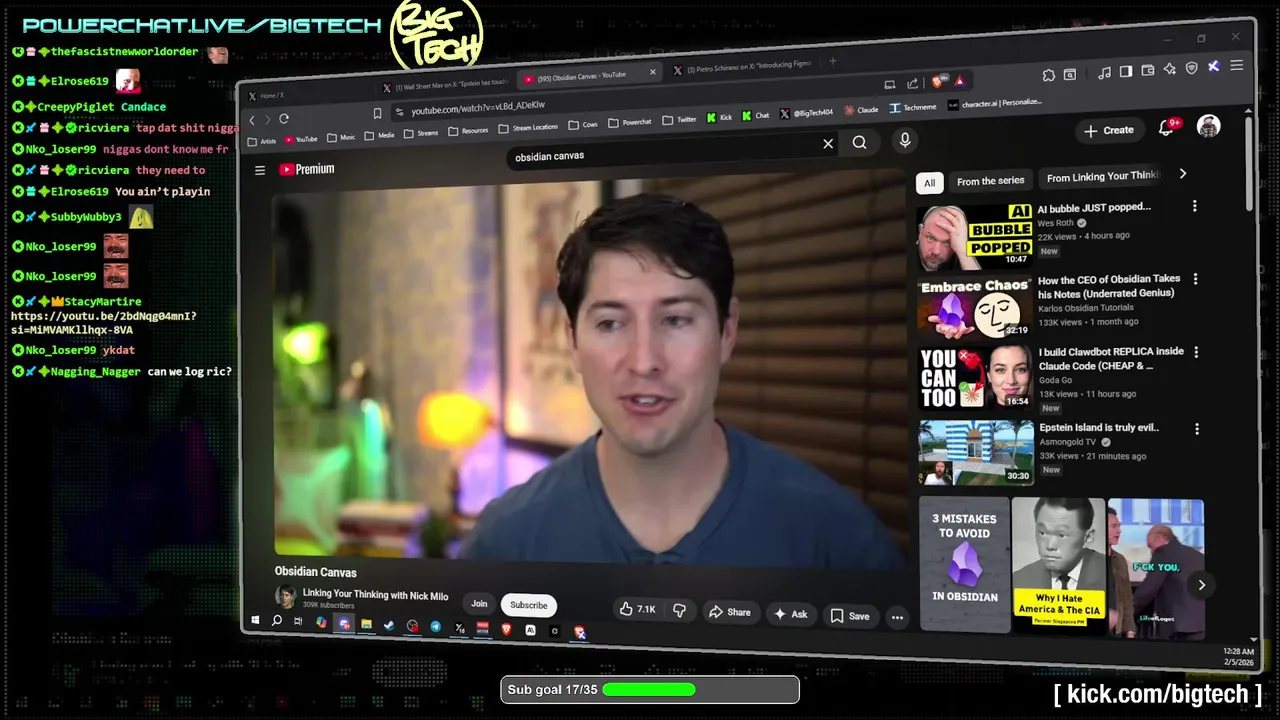Clear the YouTube search box text

[x=828, y=144]
